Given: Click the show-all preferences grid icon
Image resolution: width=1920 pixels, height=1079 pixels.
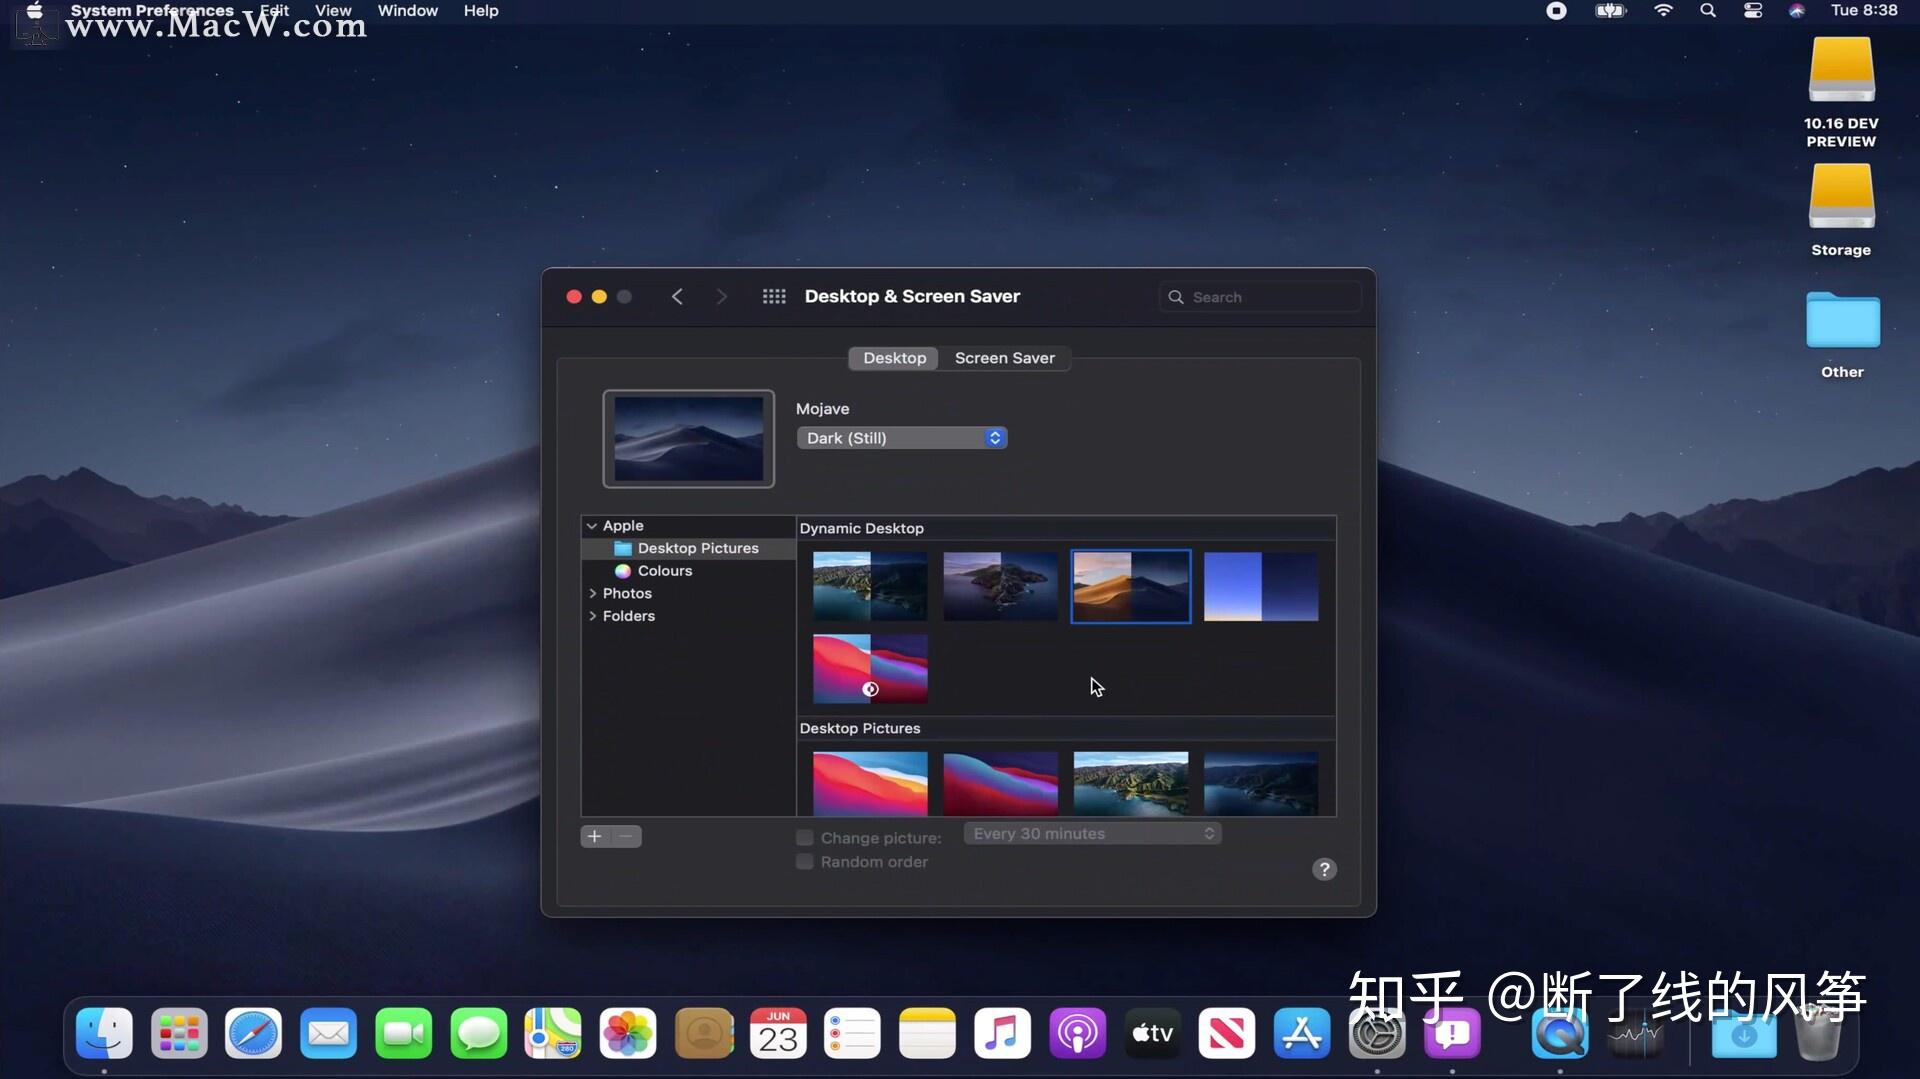Looking at the screenshot, I should [773, 296].
